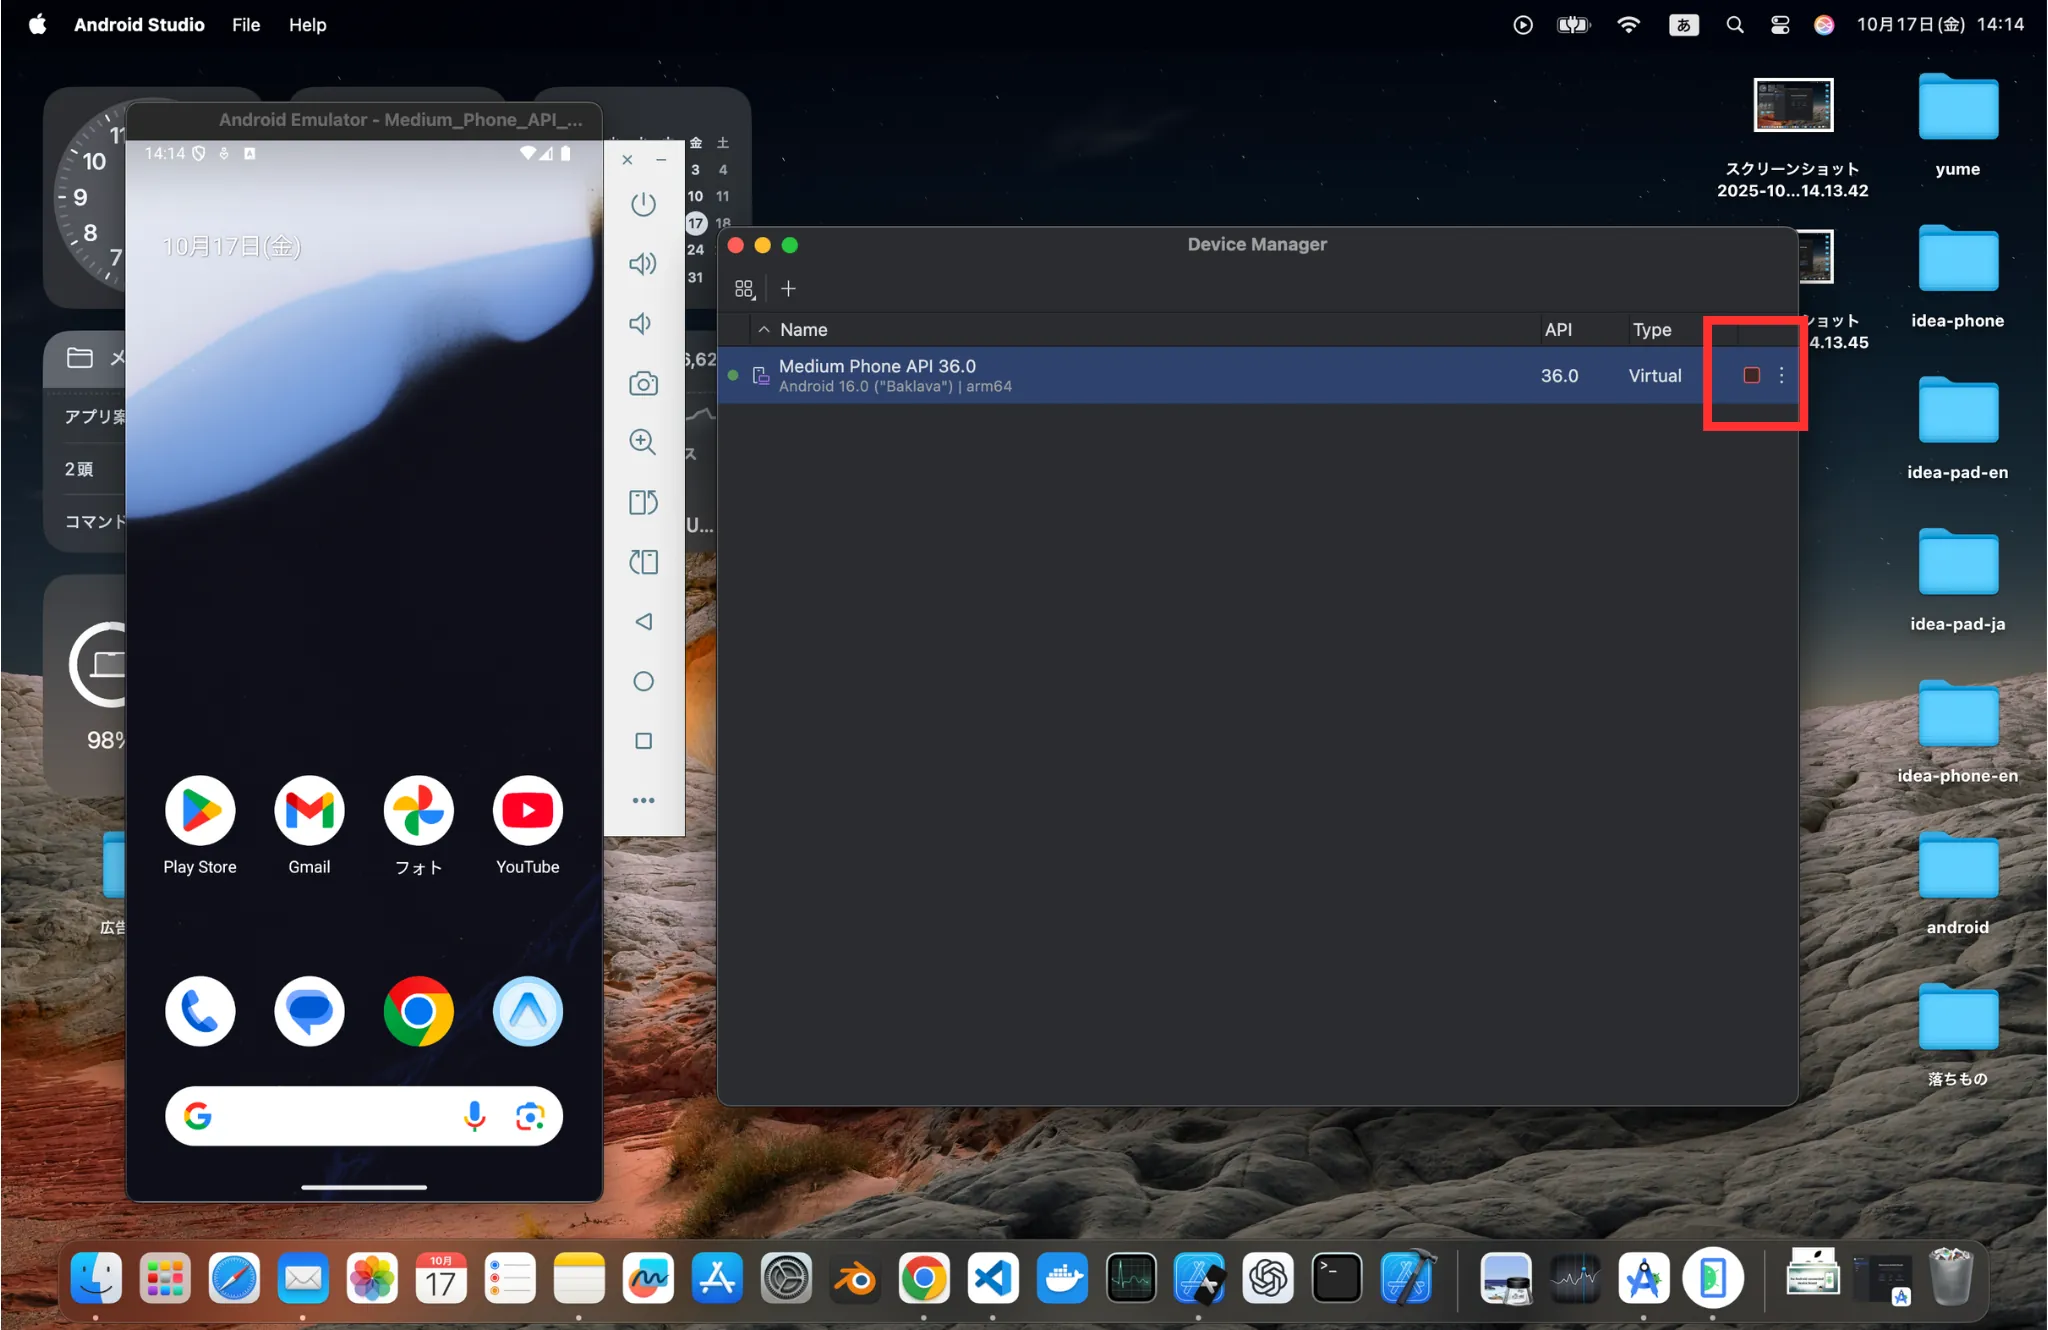This screenshot has height=1330, width=2048.
Task: Open the File menu in Android Studio
Action: click(x=245, y=24)
